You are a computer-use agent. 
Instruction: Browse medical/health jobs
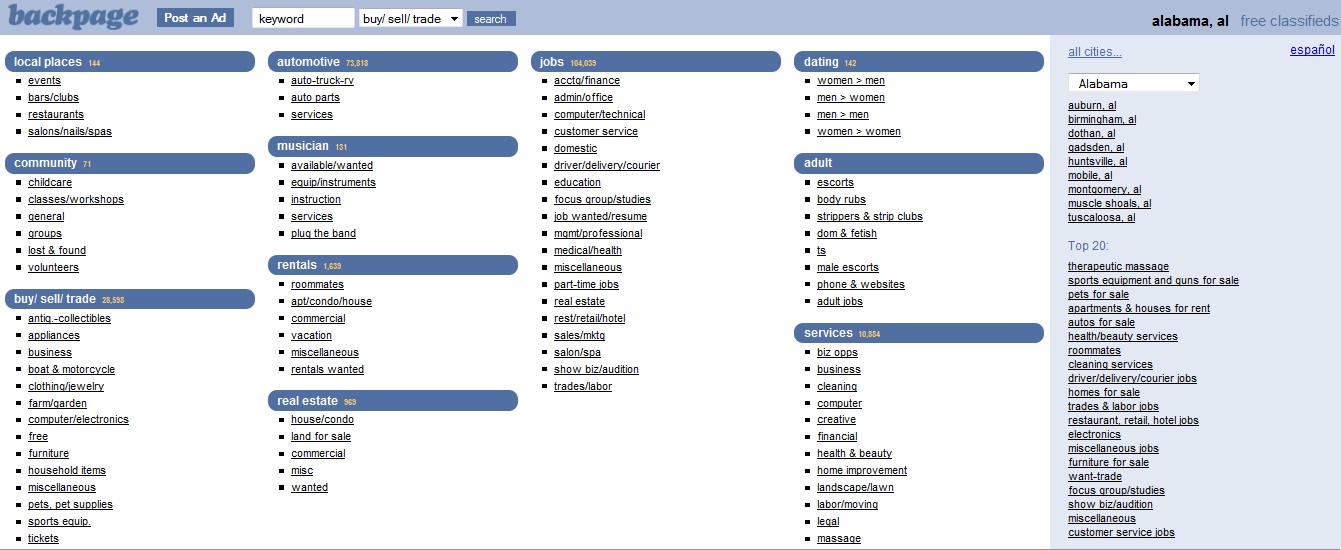tap(588, 251)
